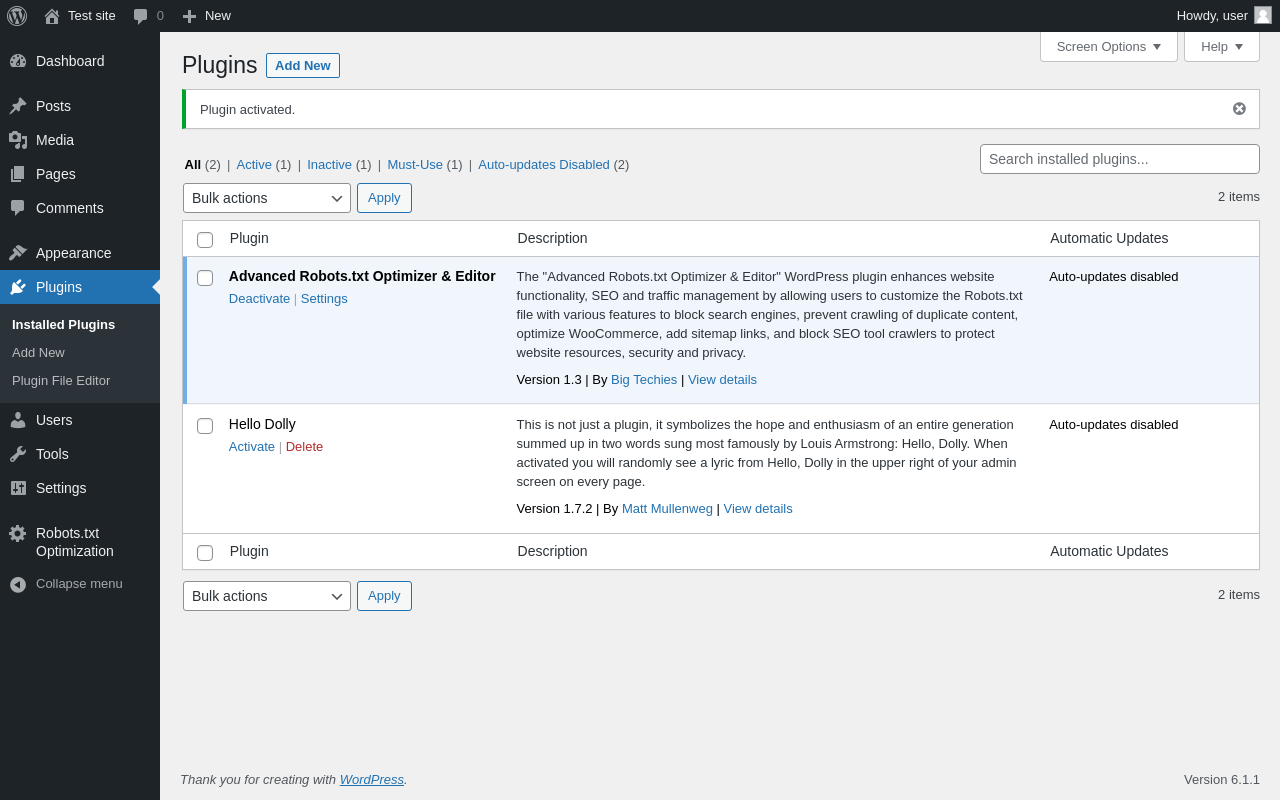View details of Hello Dolly
The width and height of the screenshot is (1280, 800).
758,509
